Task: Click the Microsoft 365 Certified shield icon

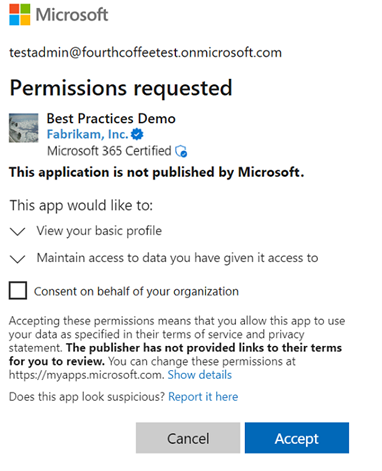Action: pyautogui.click(x=181, y=151)
